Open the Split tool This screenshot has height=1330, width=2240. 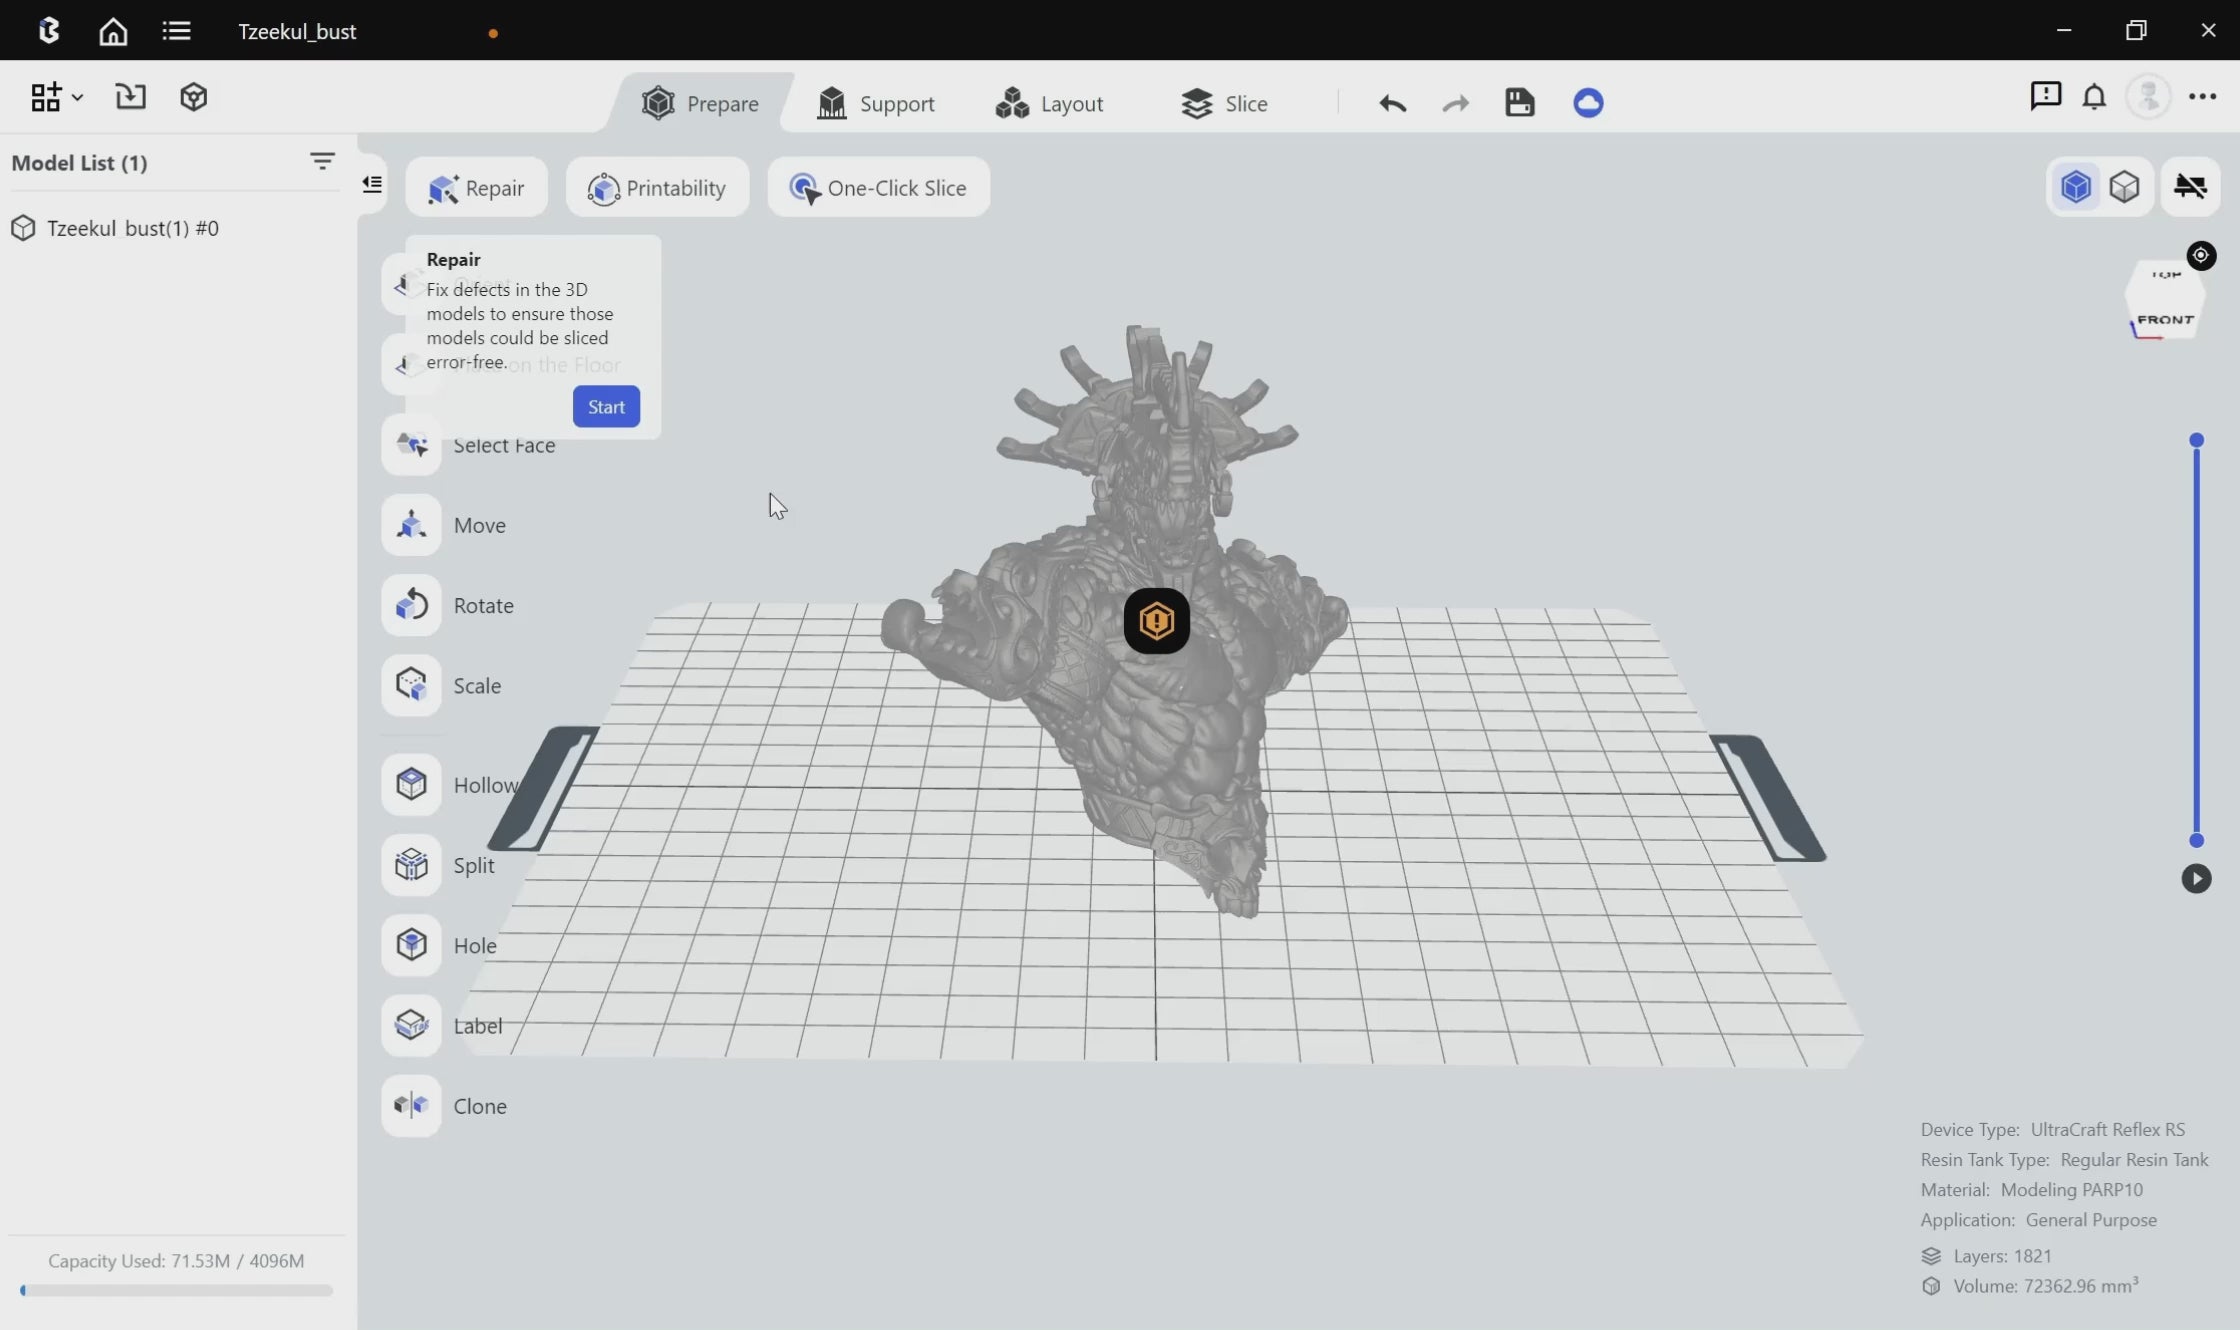pyautogui.click(x=411, y=864)
